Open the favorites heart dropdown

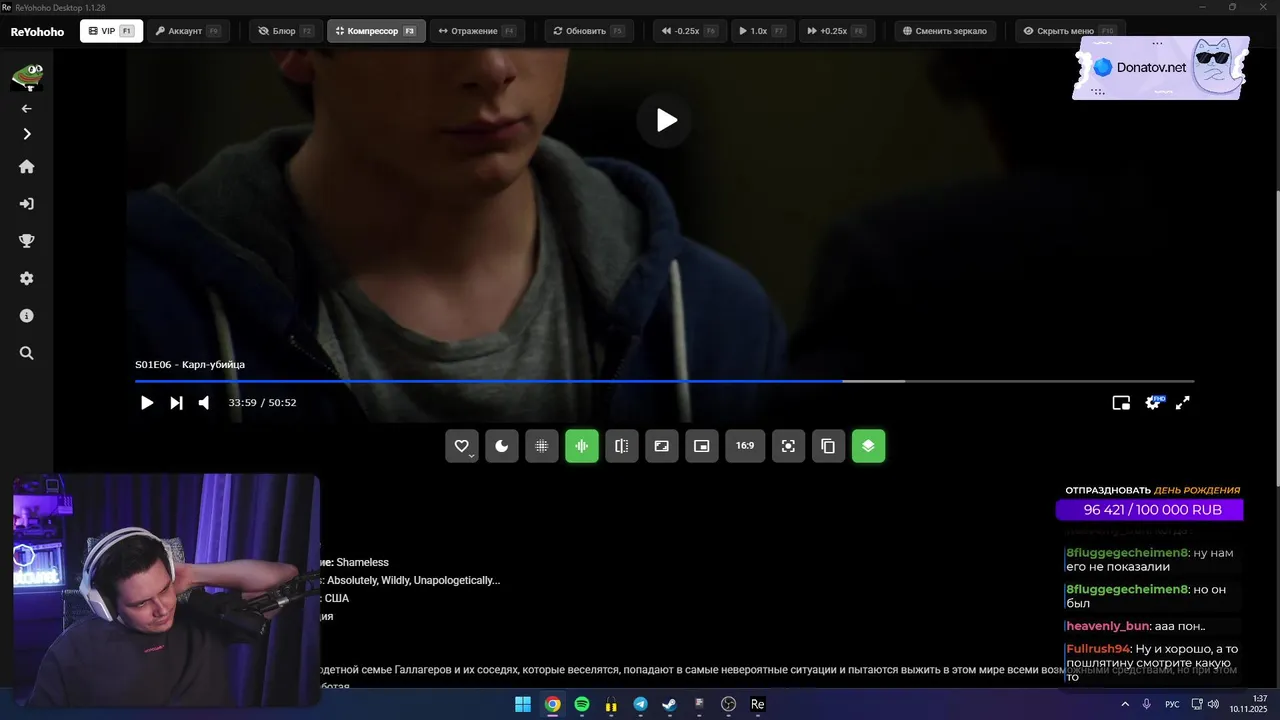click(462, 446)
